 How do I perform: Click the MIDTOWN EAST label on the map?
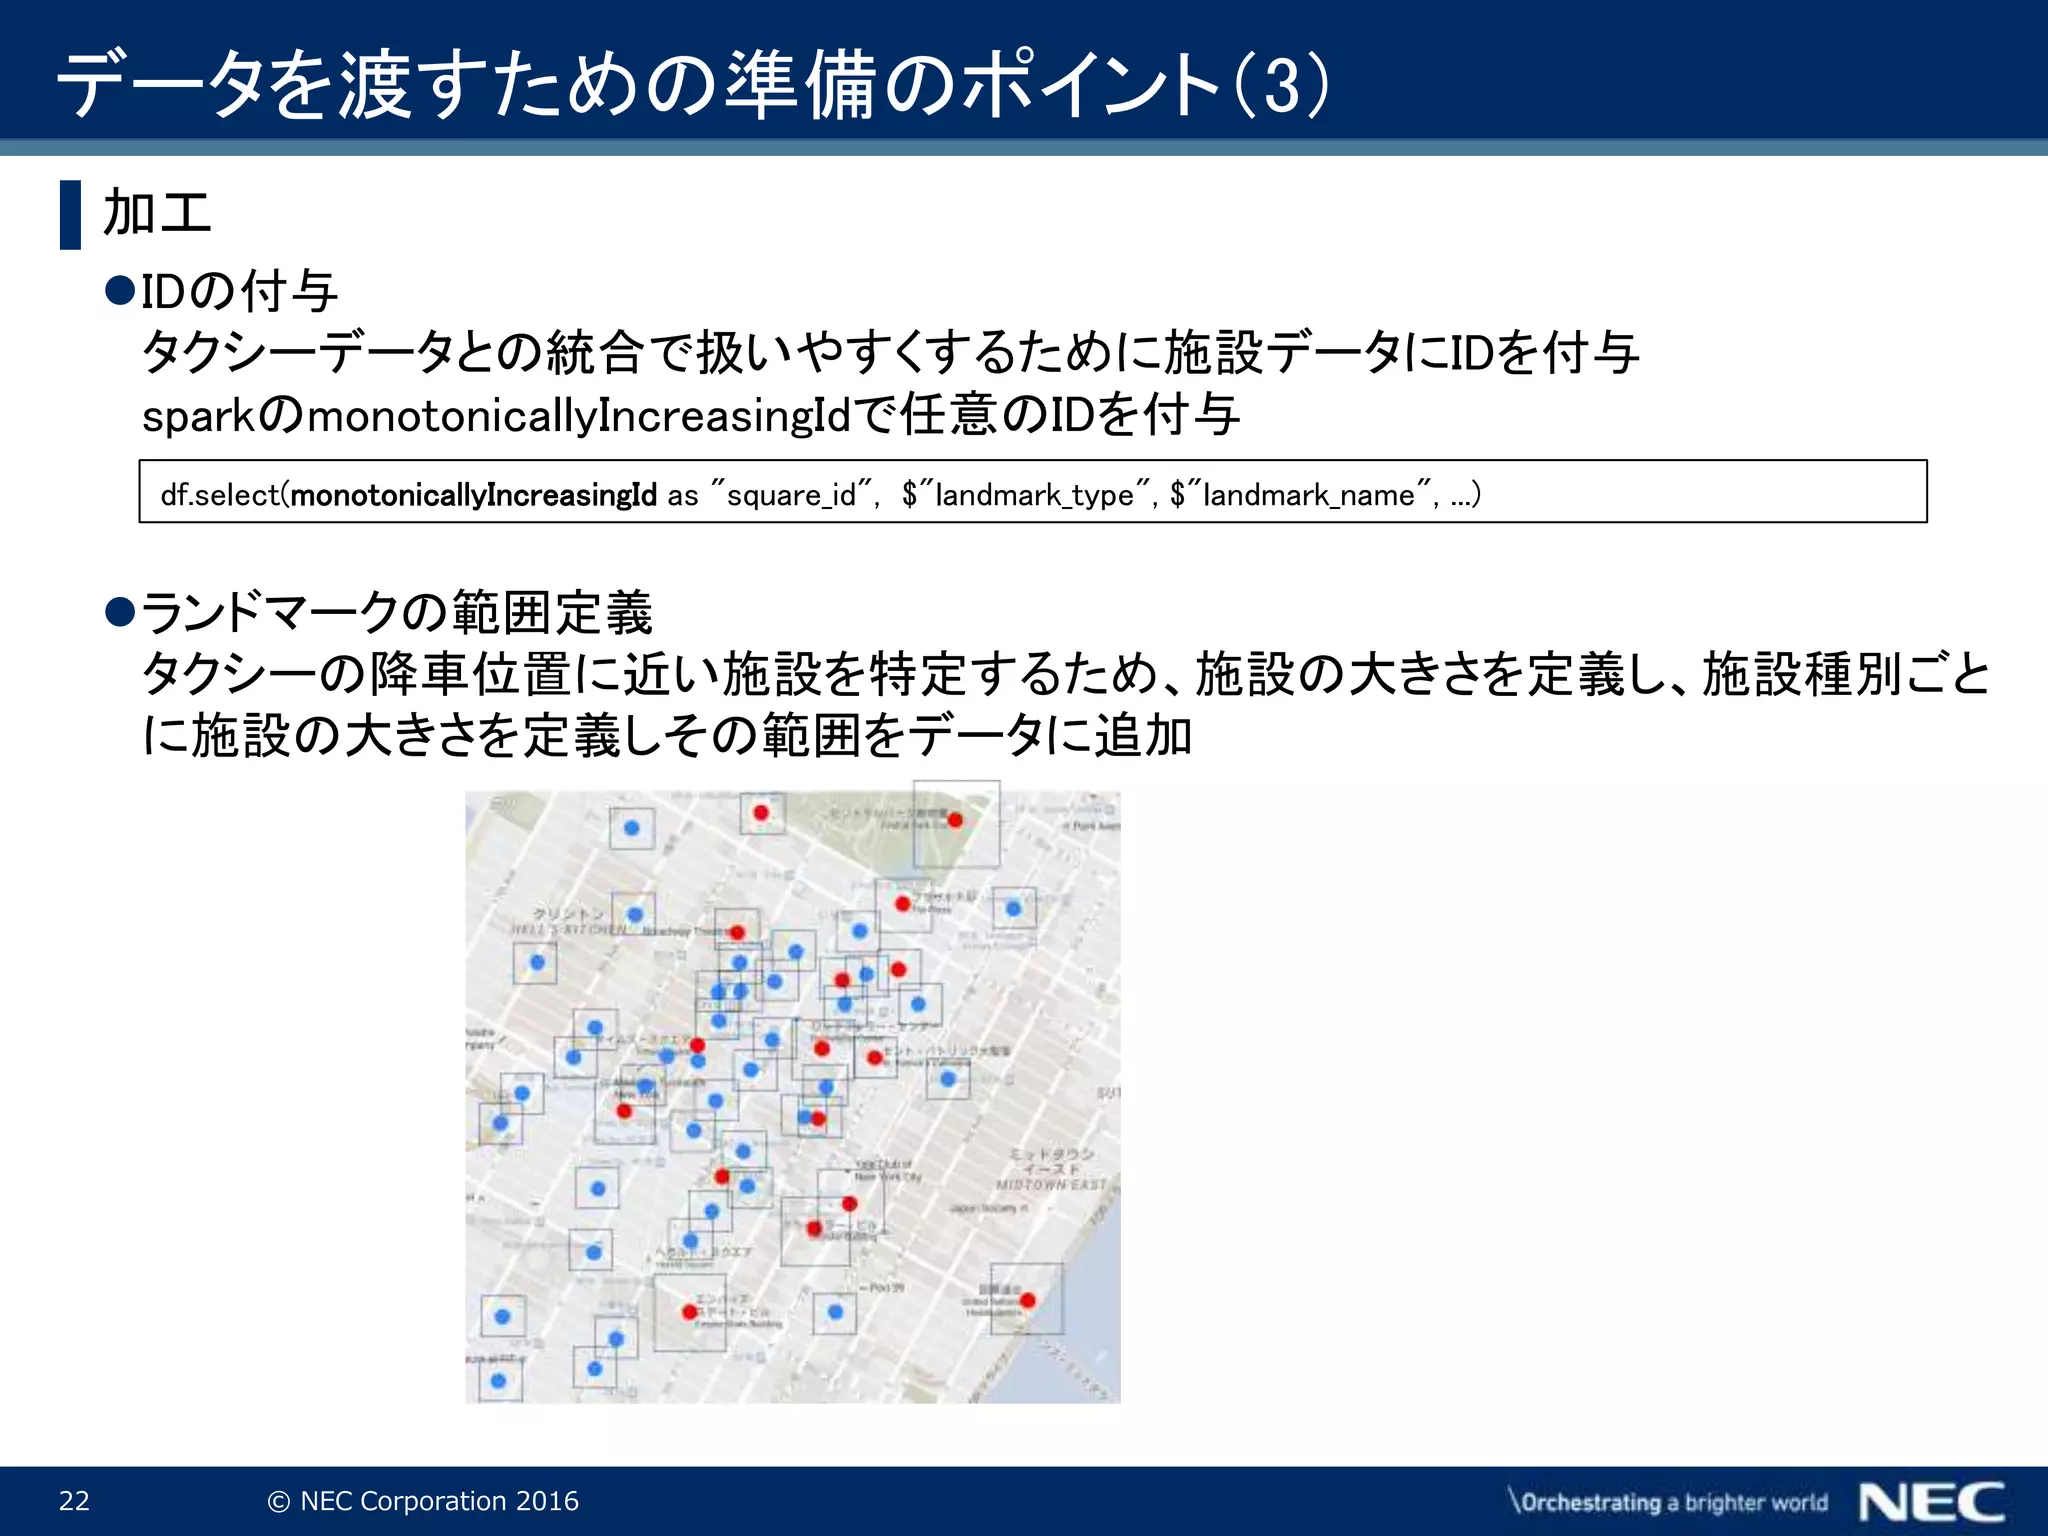pyautogui.click(x=1051, y=1184)
